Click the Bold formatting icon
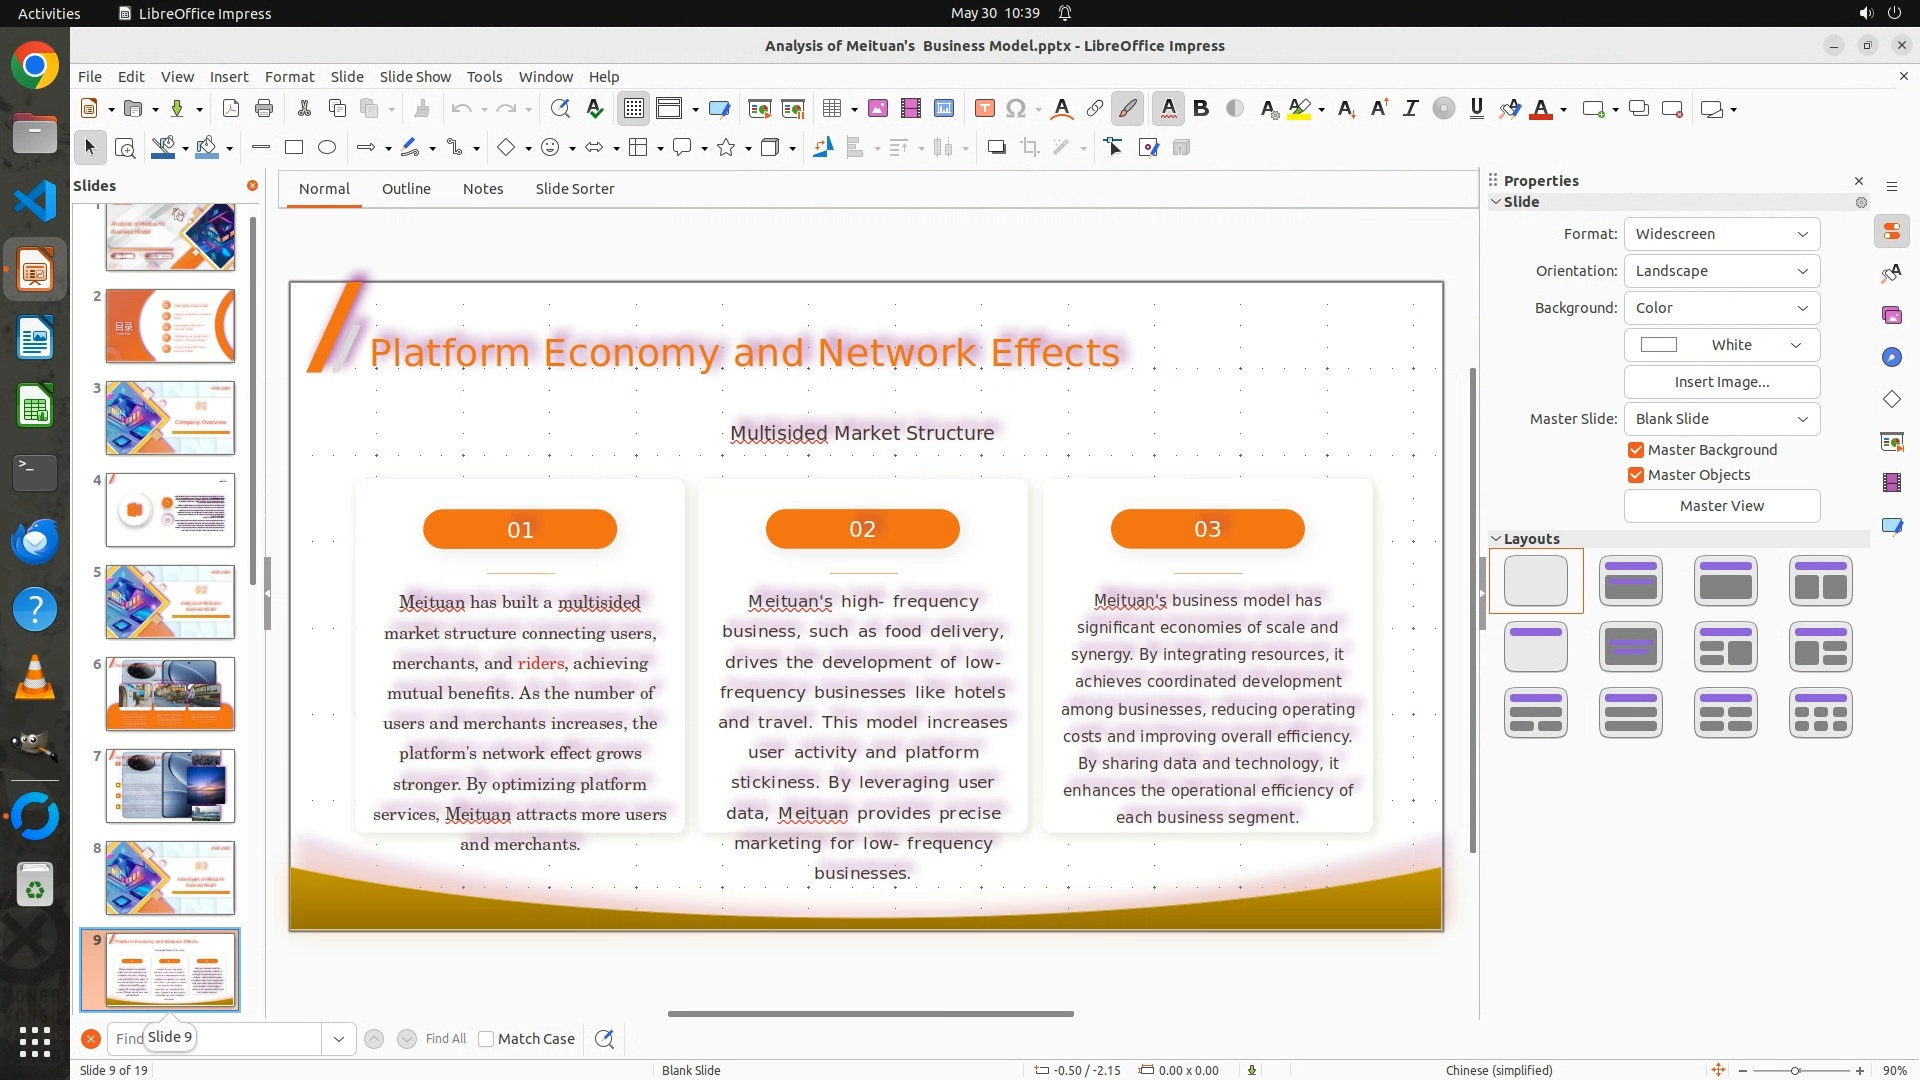This screenshot has height=1080, width=1920. tap(1201, 109)
